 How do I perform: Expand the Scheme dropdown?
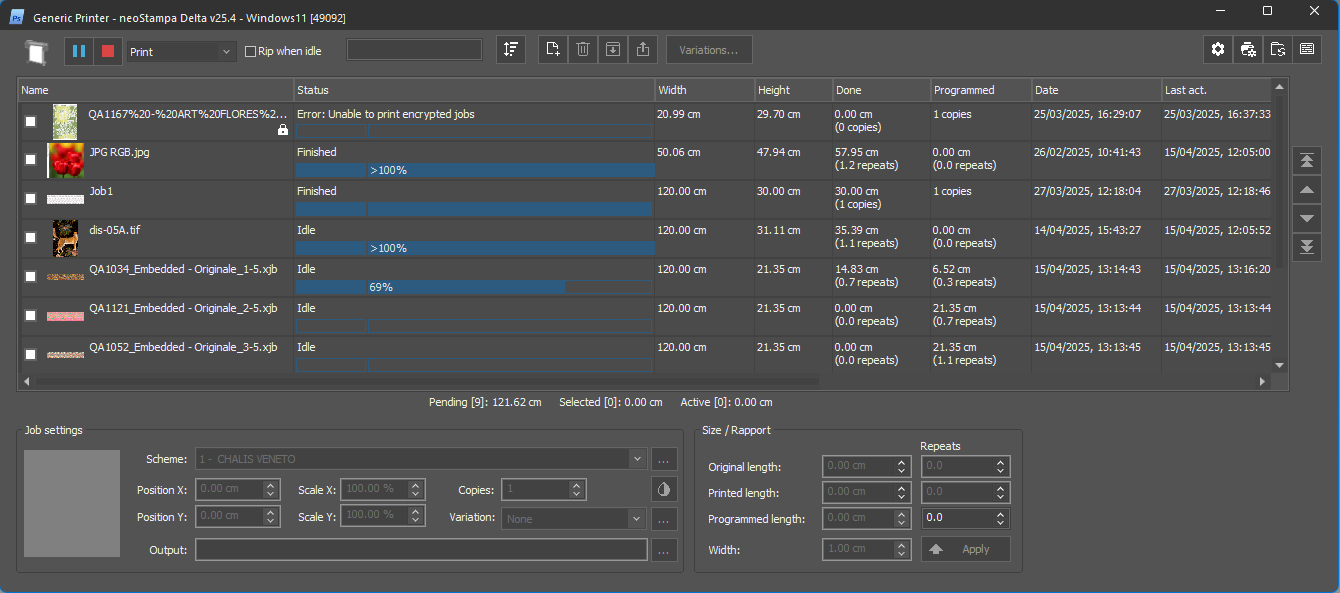(638, 459)
